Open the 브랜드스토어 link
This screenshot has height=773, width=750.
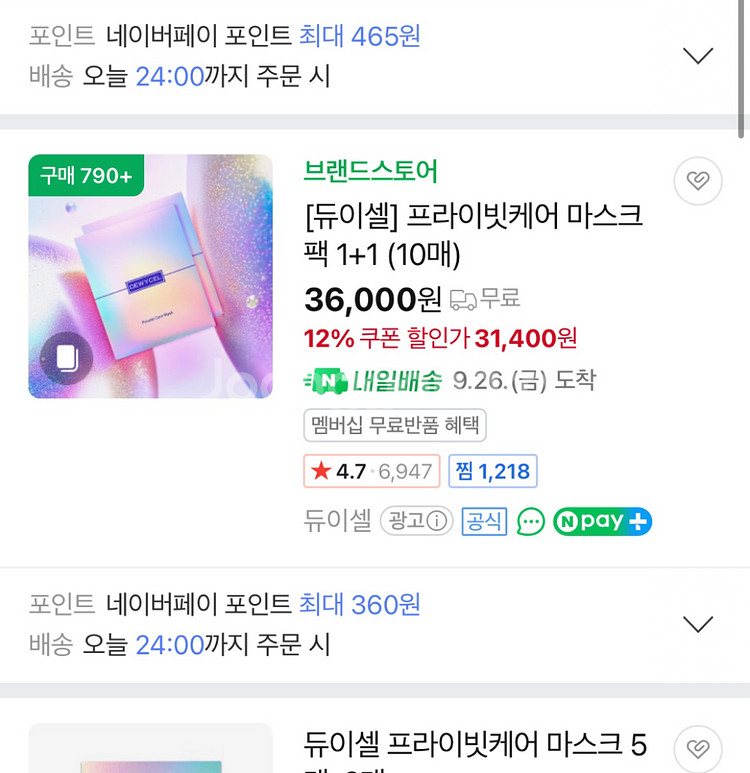[370, 172]
